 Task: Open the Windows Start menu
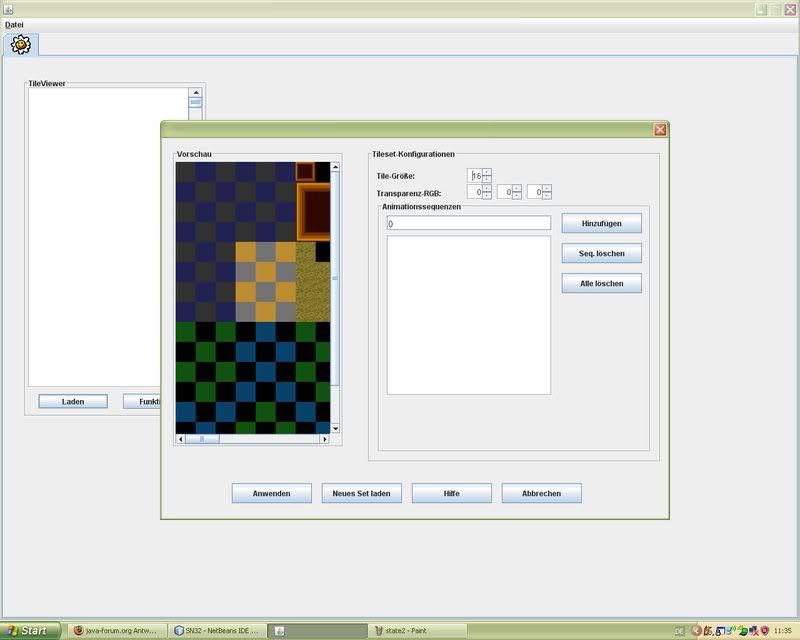coord(30,631)
